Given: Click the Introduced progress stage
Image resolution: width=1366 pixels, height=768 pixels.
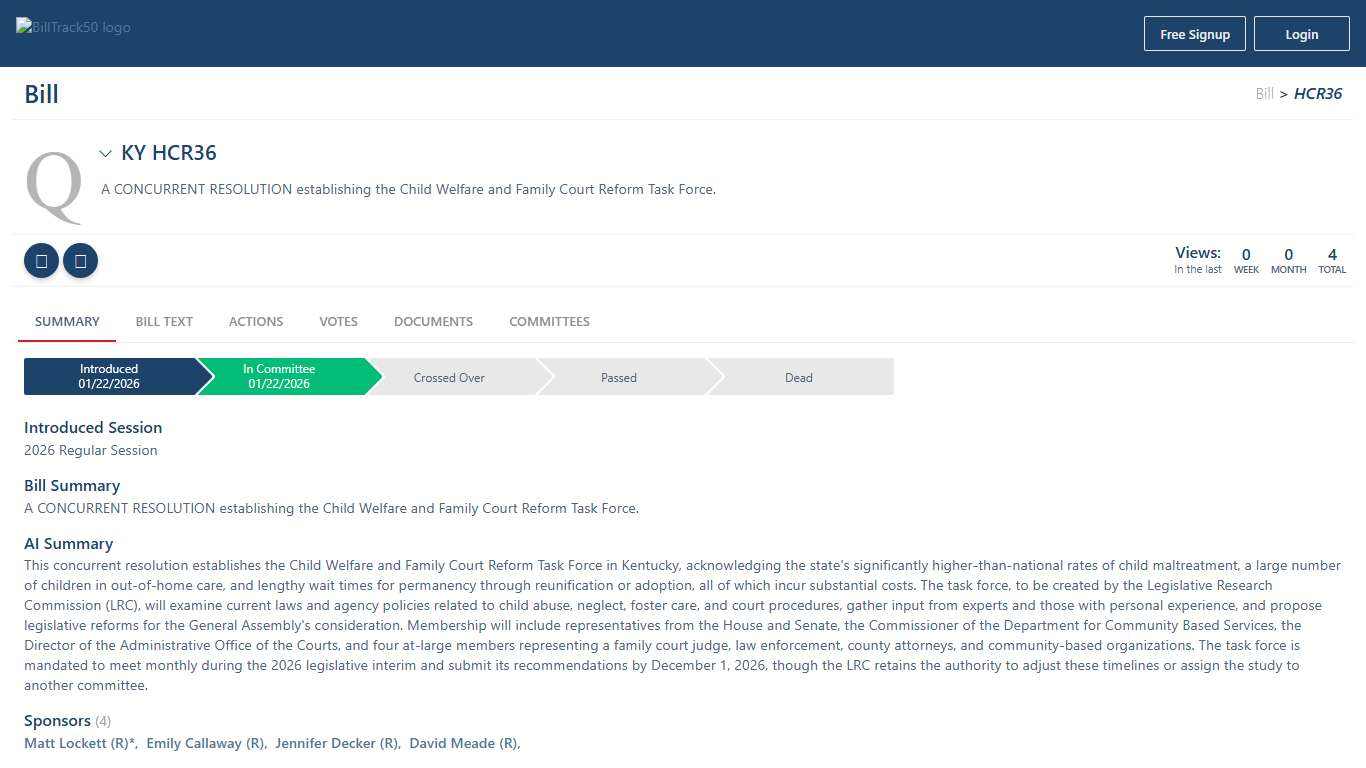Looking at the screenshot, I should pos(109,377).
